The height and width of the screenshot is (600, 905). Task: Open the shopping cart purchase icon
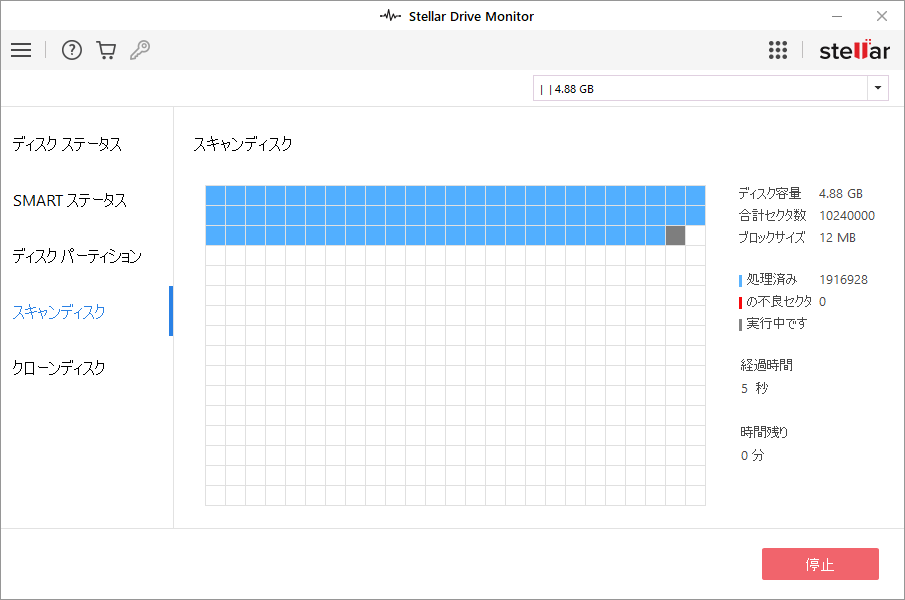[106, 50]
